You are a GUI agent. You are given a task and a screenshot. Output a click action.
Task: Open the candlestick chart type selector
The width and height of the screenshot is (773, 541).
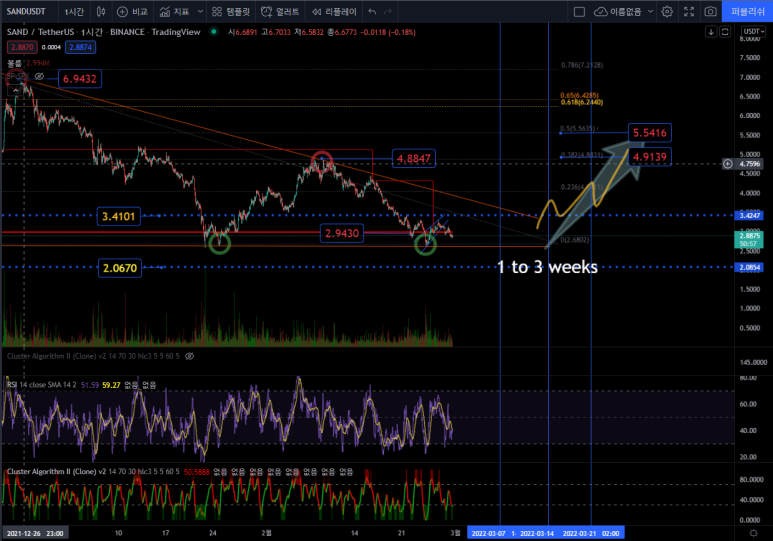click(x=101, y=11)
